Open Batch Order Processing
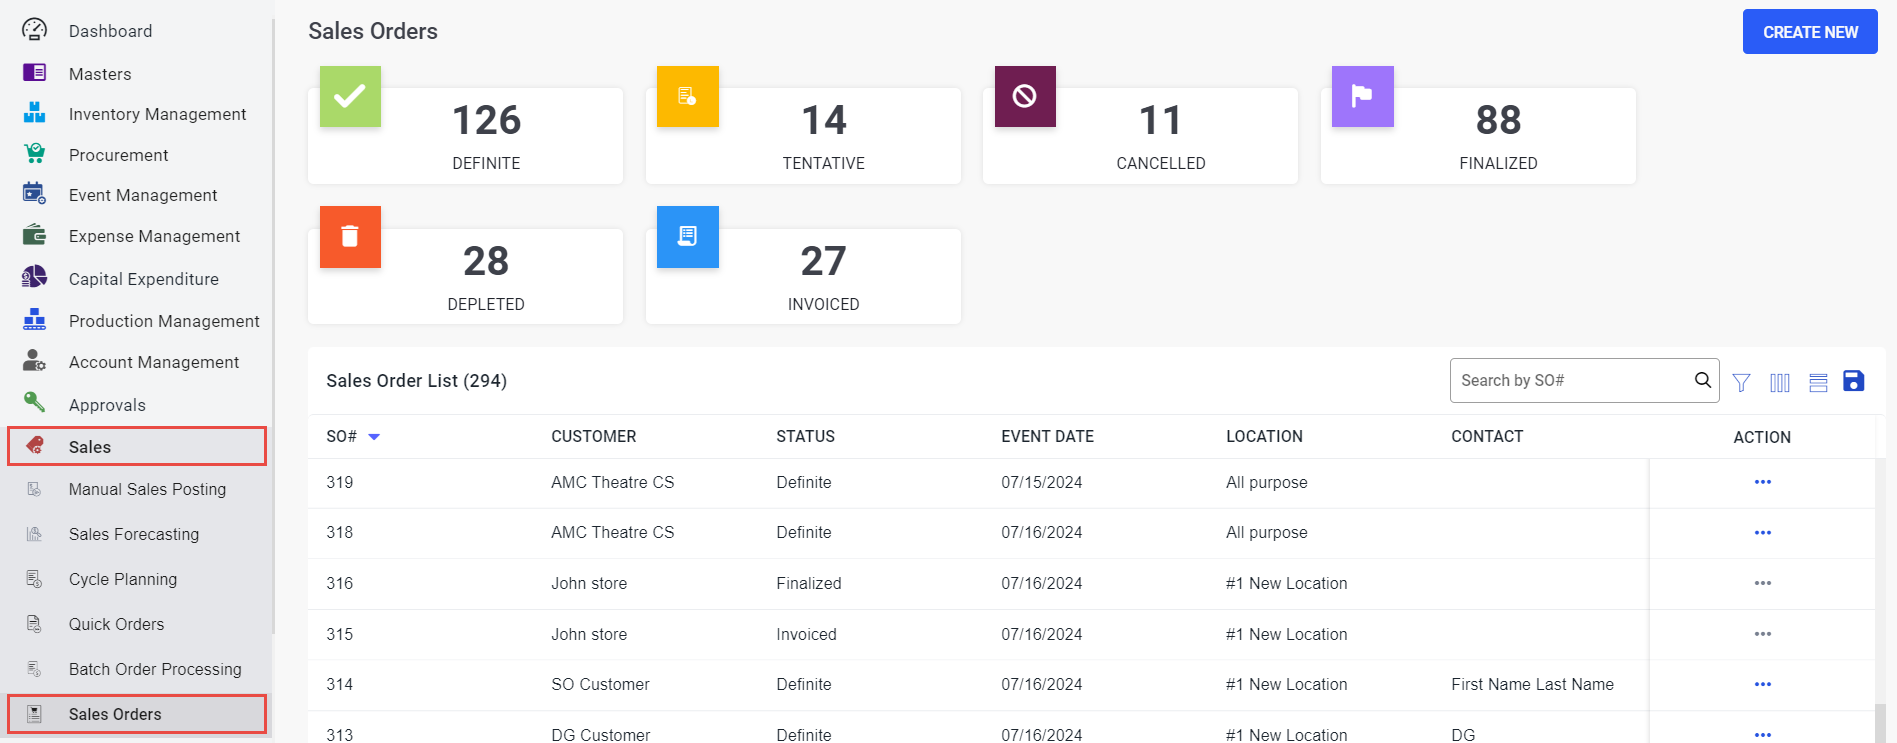This screenshot has width=1897, height=743. 155,669
